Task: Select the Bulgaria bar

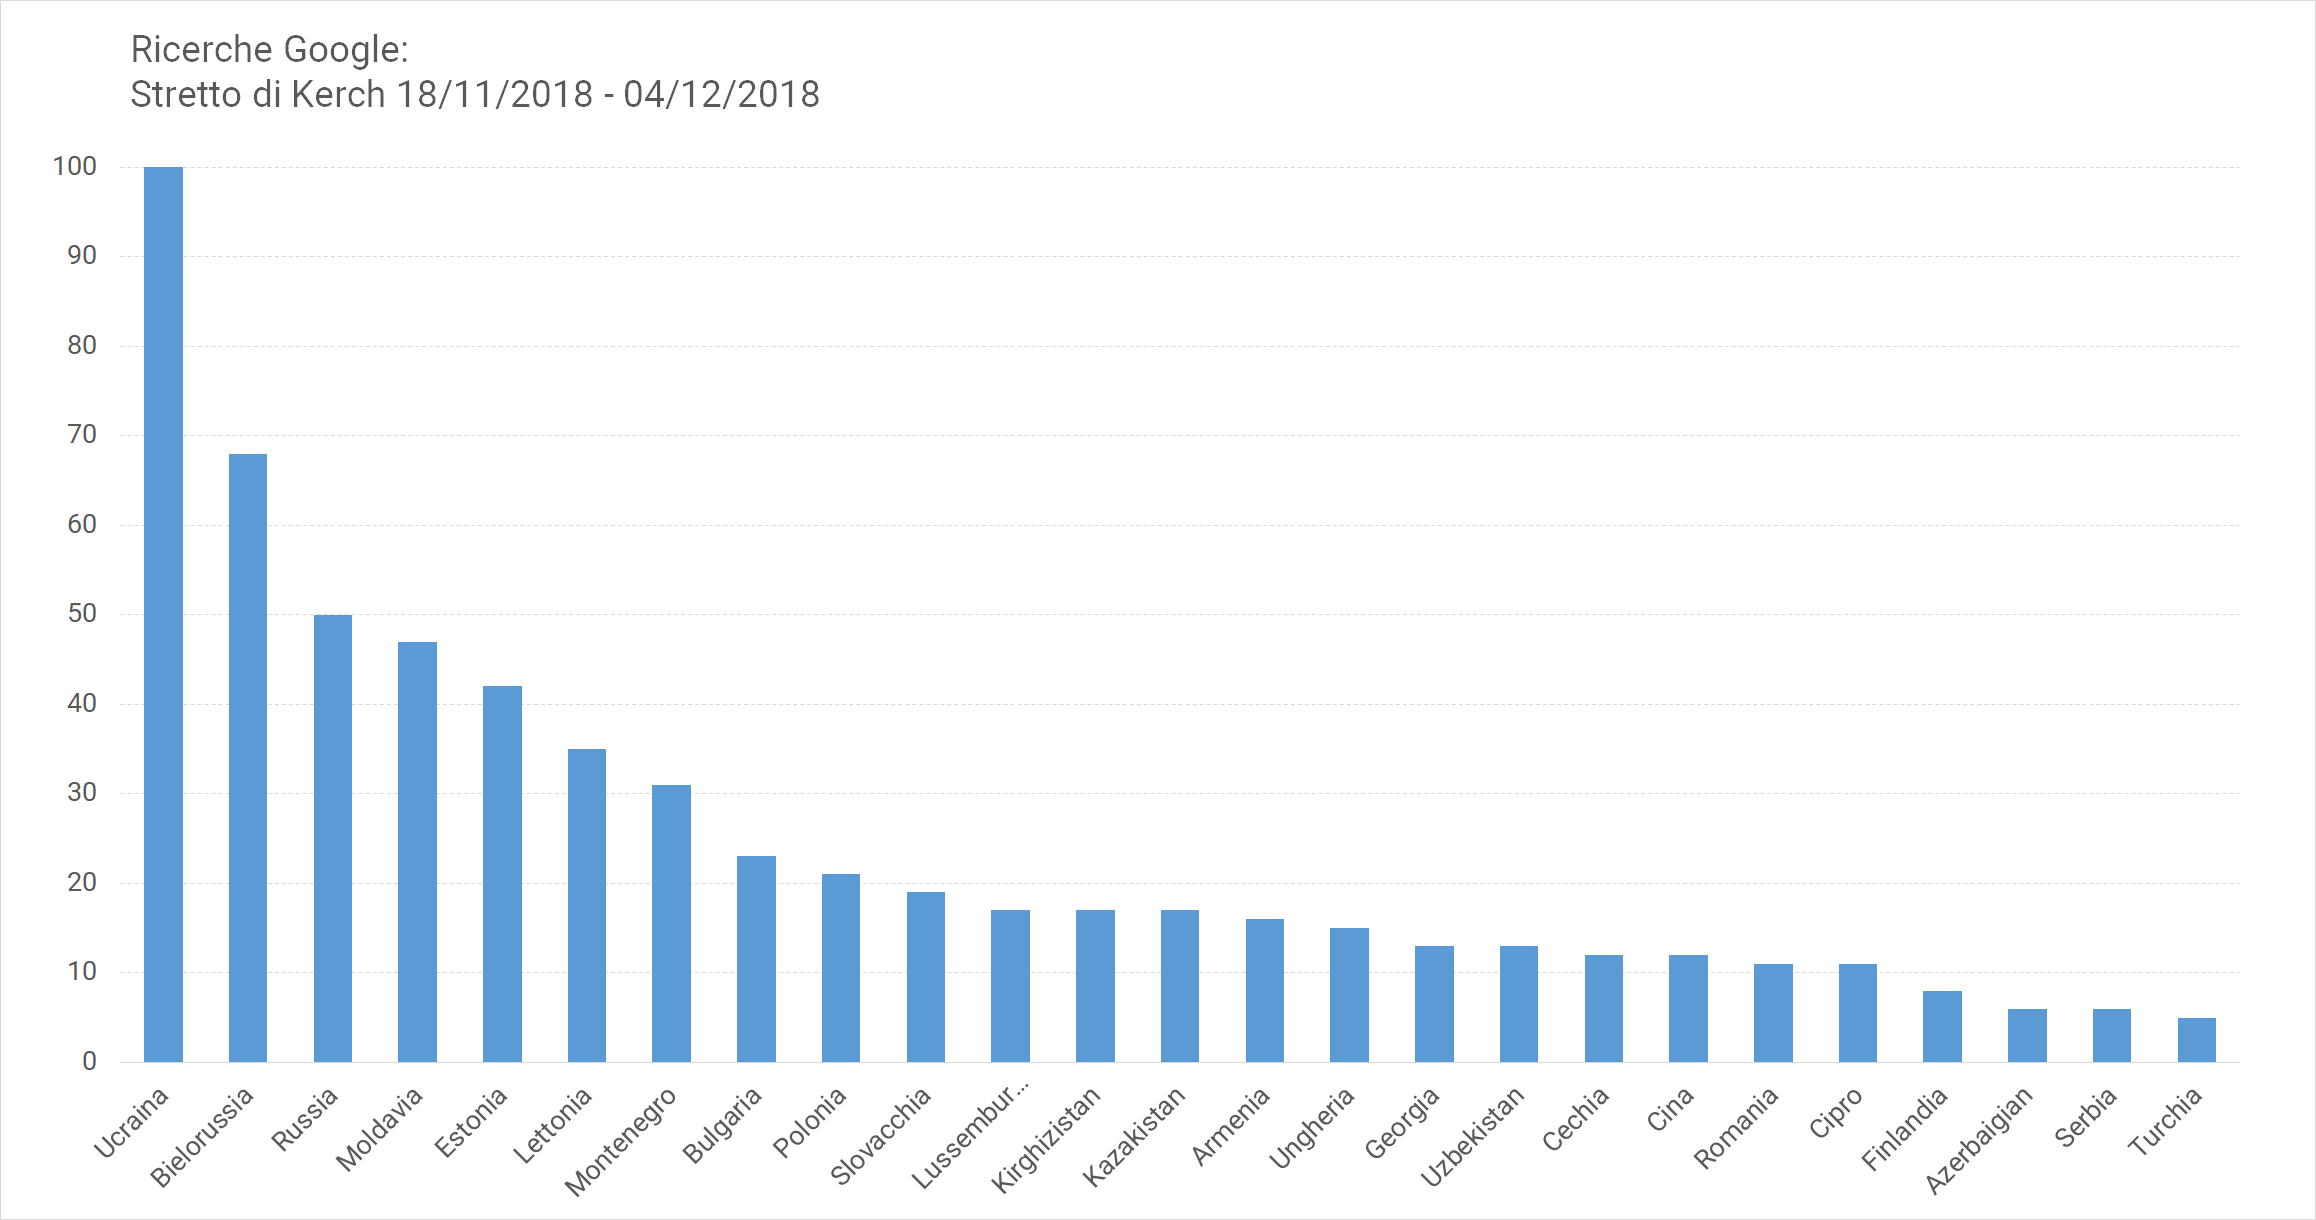Action: pyautogui.click(x=756, y=959)
